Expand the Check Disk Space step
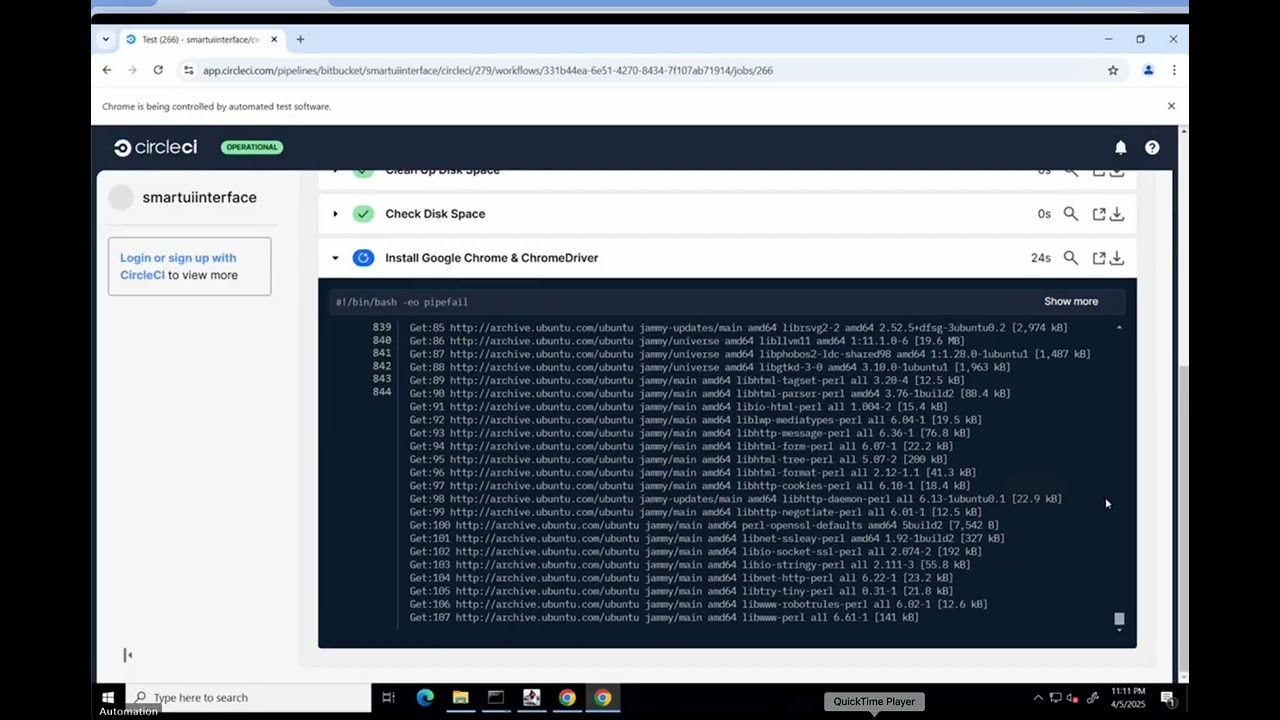1280x720 pixels. [335, 214]
